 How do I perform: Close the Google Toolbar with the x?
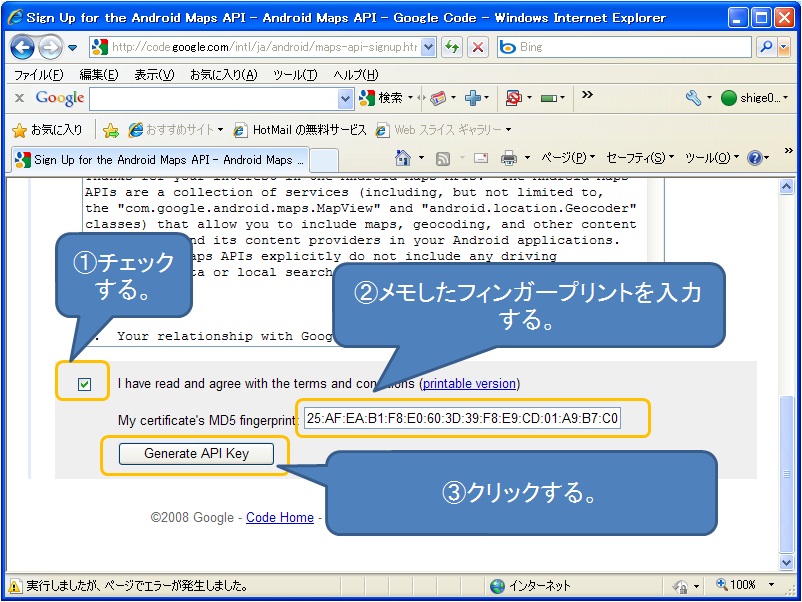pyautogui.click(x=19, y=98)
